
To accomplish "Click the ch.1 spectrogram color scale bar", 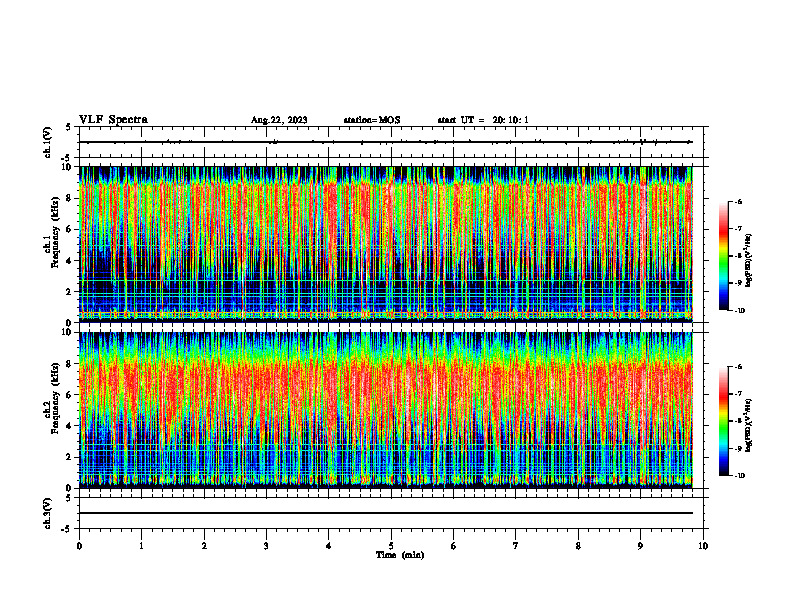I will point(723,256).
